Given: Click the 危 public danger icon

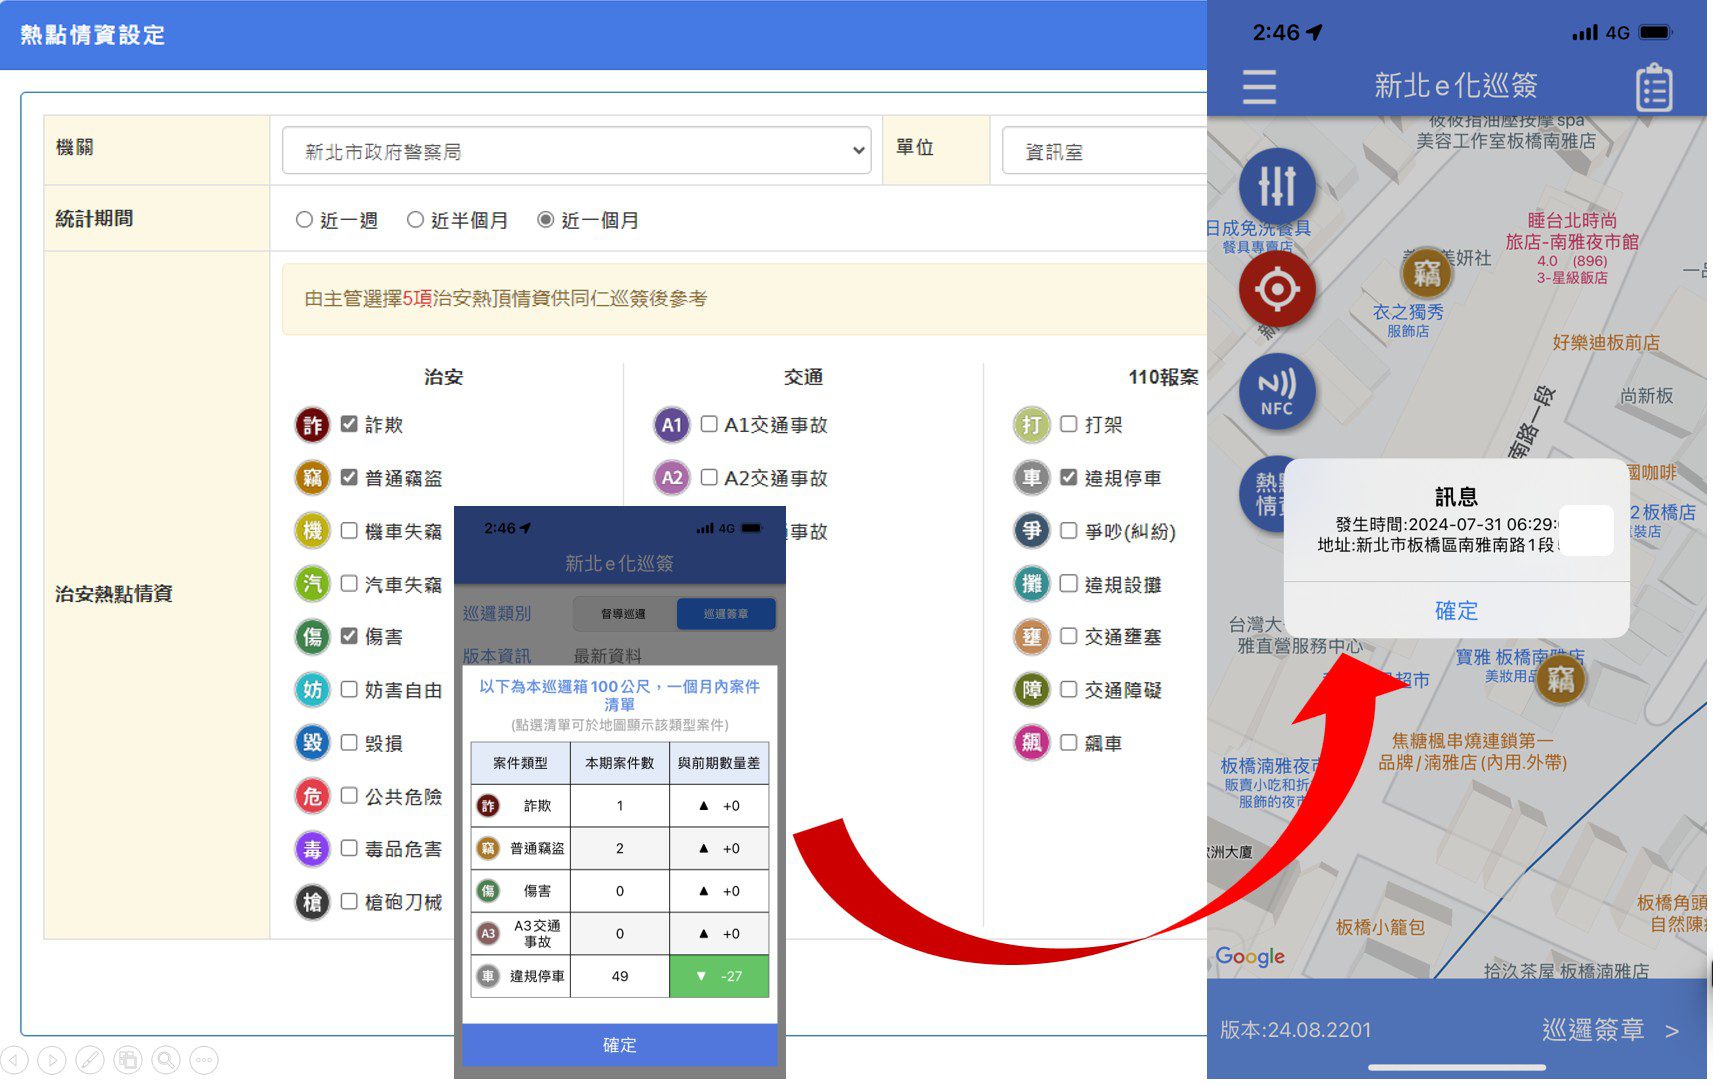Looking at the screenshot, I should 312,796.
